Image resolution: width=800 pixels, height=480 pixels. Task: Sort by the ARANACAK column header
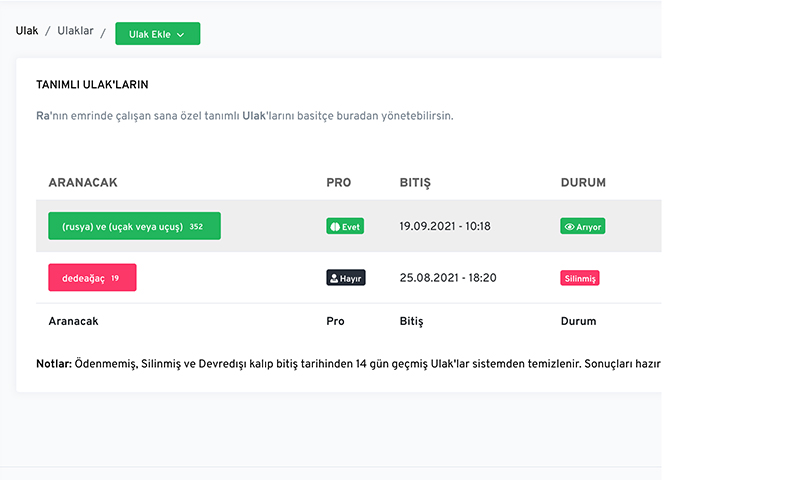pos(83,183)
